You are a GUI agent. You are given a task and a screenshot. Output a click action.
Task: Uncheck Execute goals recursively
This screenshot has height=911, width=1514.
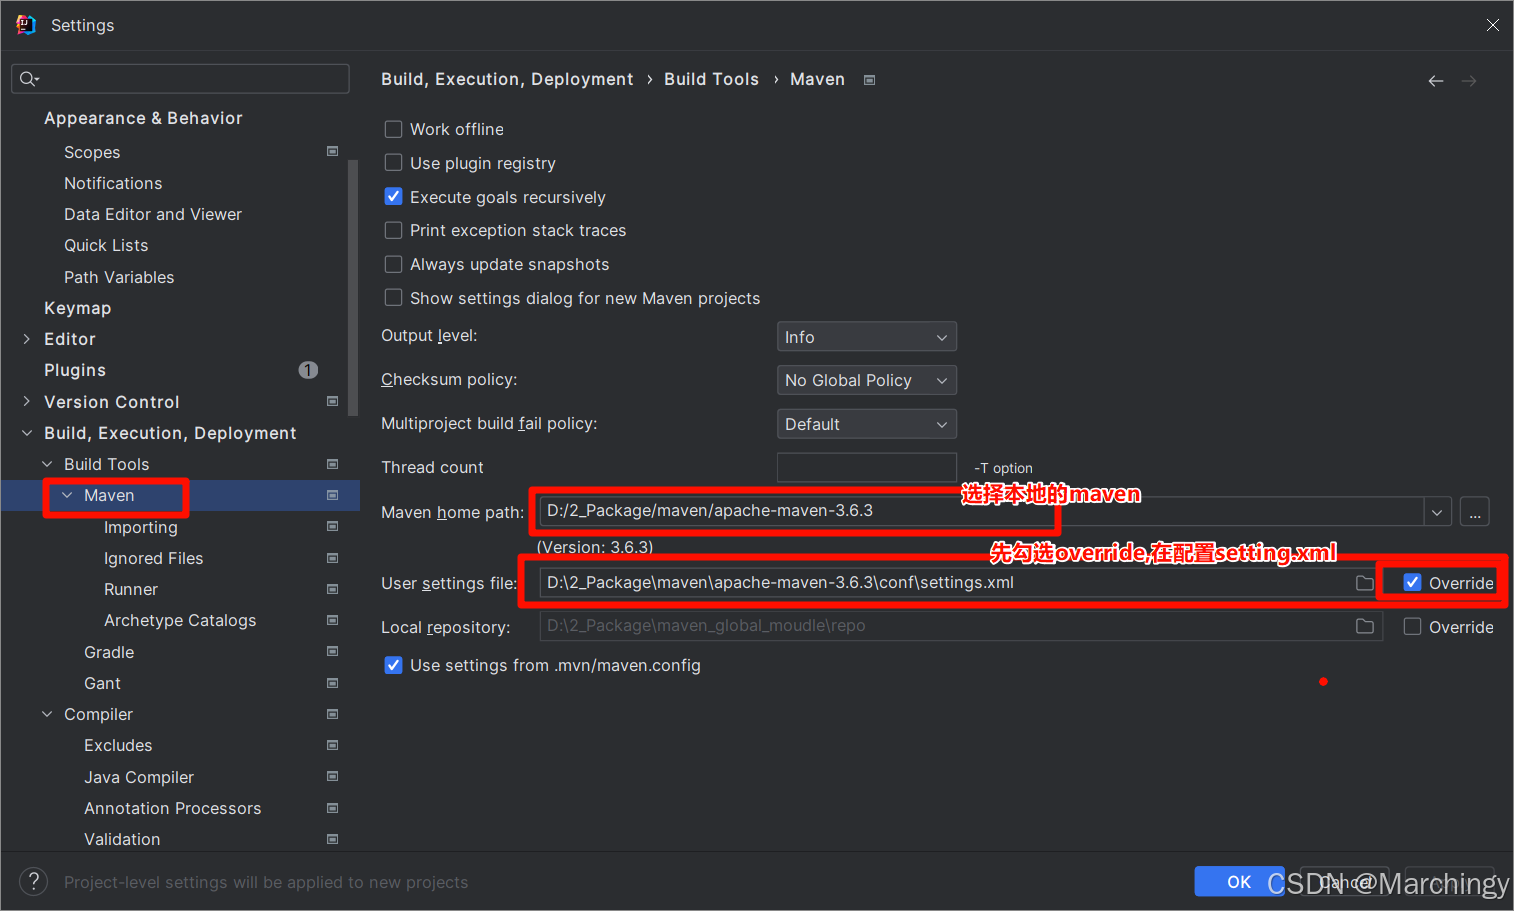[x=394, y=197]
